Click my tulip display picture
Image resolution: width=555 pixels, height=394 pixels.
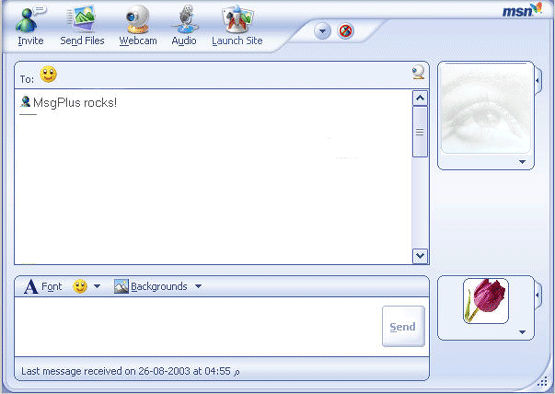tap(486, 301)
